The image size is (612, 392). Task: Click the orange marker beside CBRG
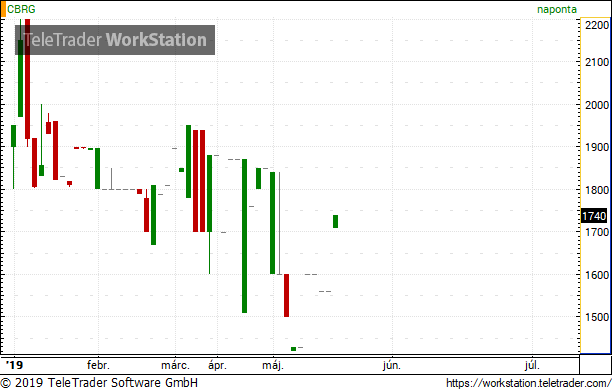tap(3, 9)
